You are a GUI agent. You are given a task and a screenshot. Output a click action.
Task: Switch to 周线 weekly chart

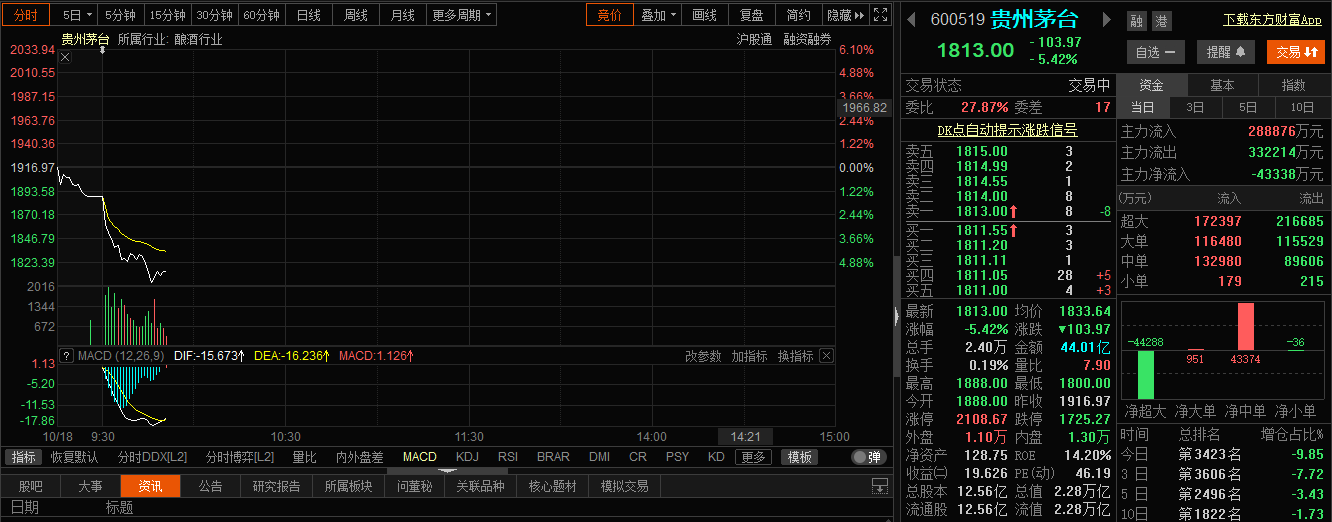pyautogui.click(x=356, y=15)
